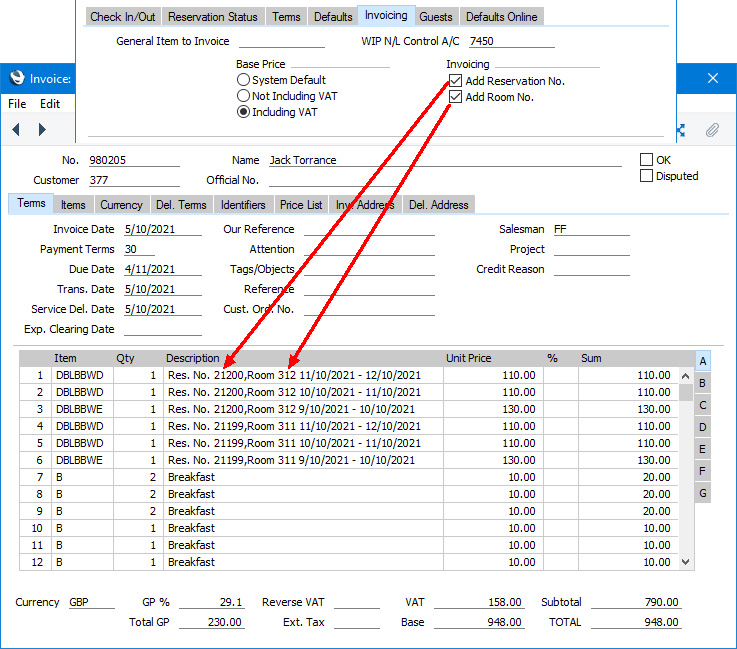
Task: Open the Defaults settings tab
Action: click(333, 16)
